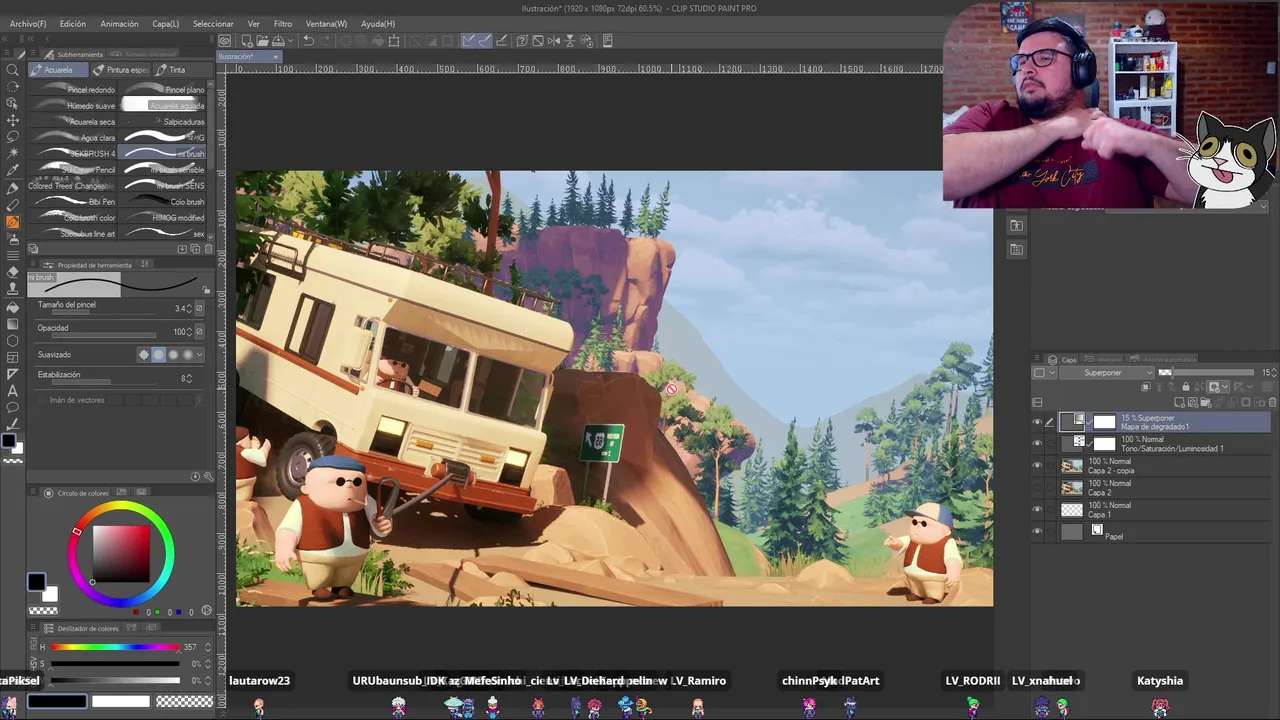This screenshot has height=720, width=1280.
Task: Select the Acuarela aguada brush
Action: 163,106
